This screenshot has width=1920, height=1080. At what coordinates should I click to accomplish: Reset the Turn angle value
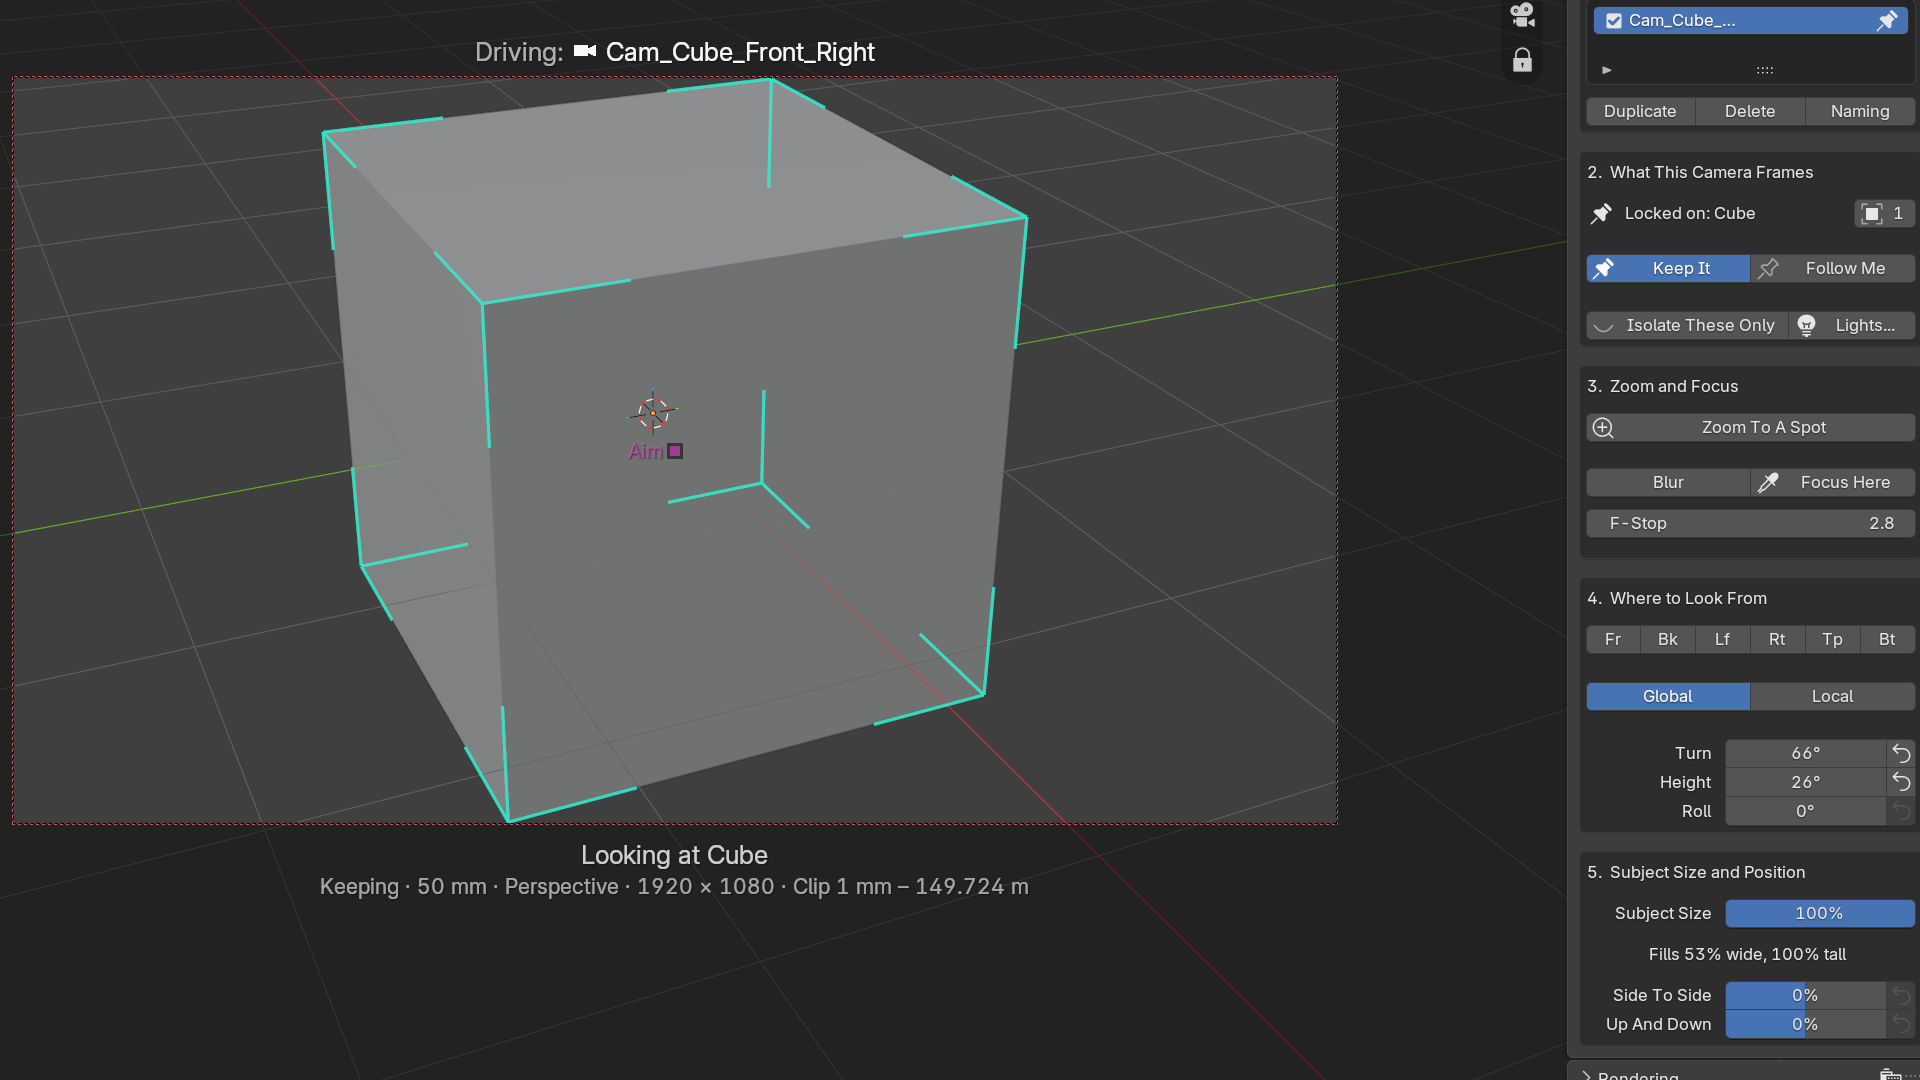click(x=1901, y=753)
